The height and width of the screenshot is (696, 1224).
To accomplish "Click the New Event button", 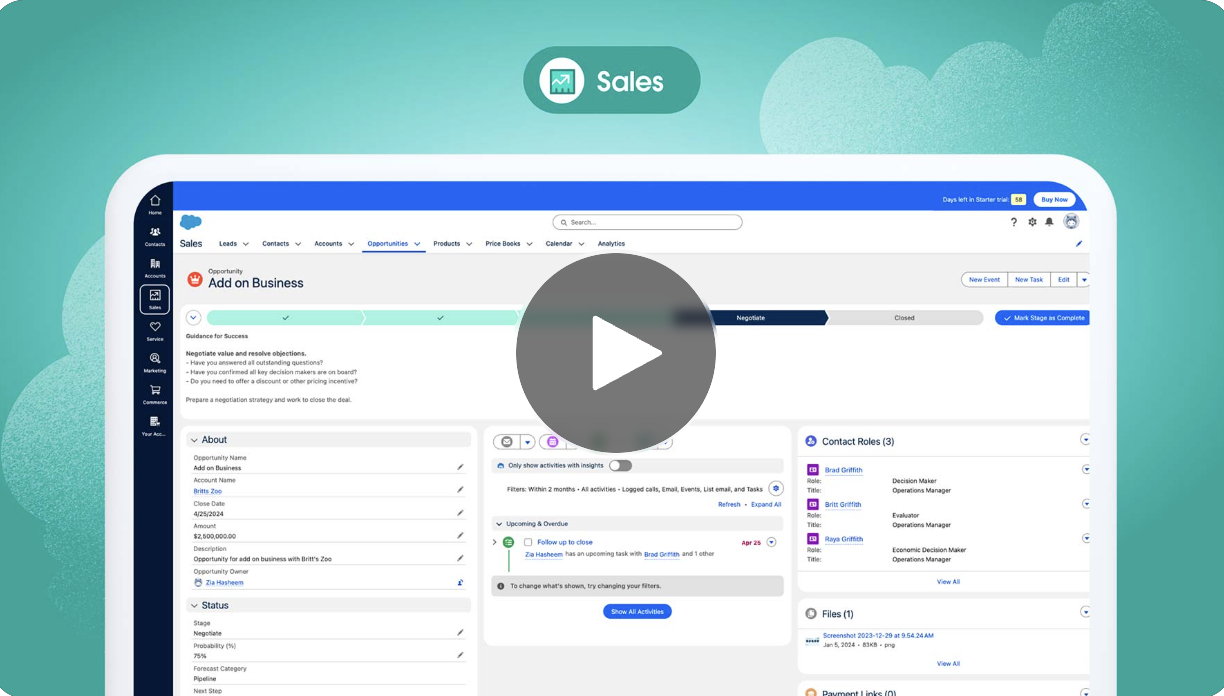I will [984, 280].
